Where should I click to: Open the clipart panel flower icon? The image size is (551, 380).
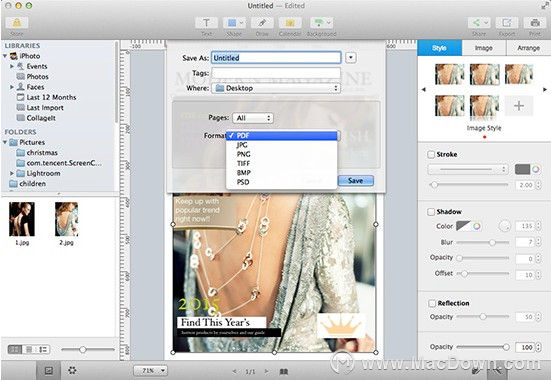pos(72,370)
